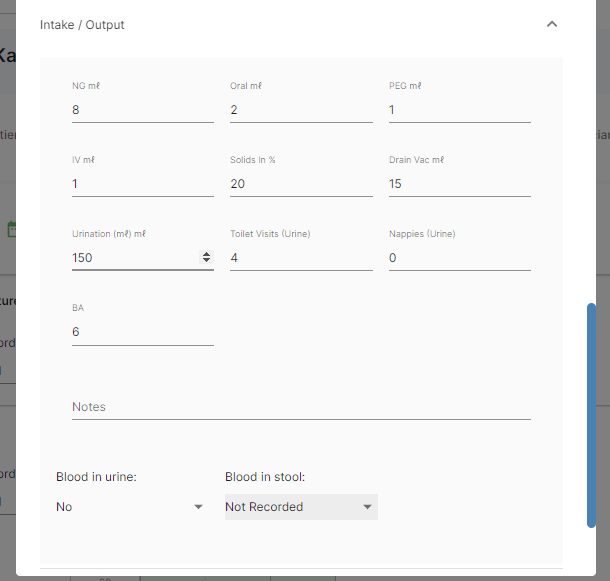Click the NG mℓ input field
The image size is (610, 581).
pyautogui.click(x=142, y=110)
